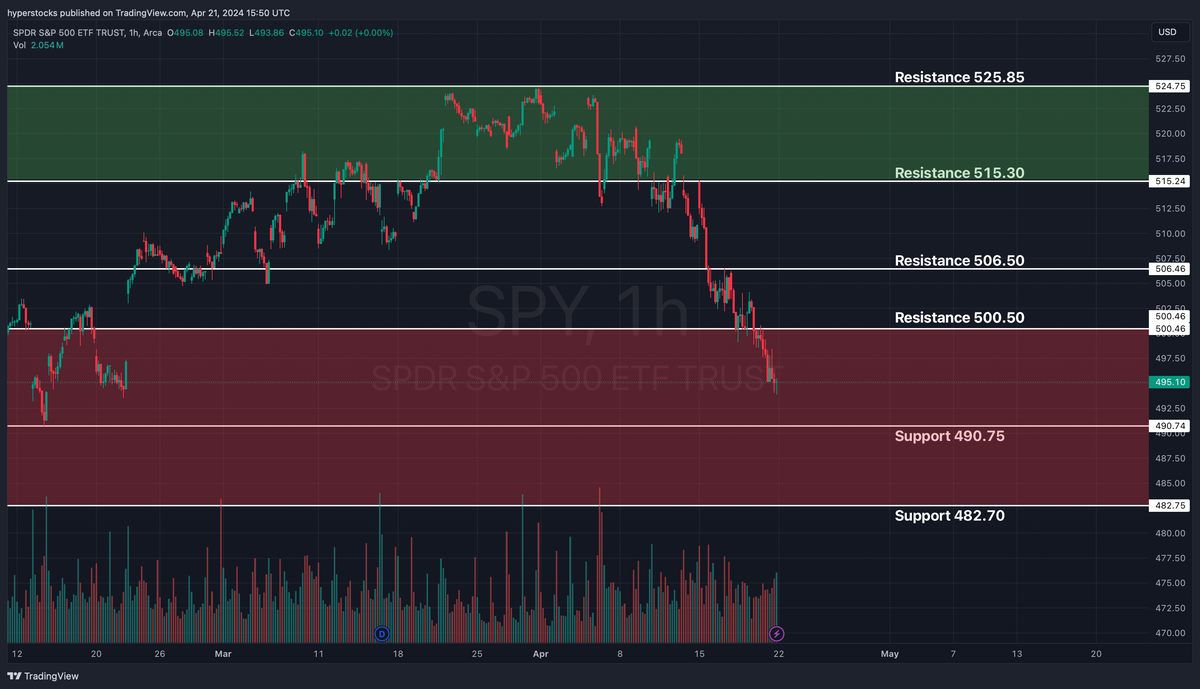The image size is (1200, 689).
Task: Select the Support 490.75 text label
Action: (x=949, y=436)
